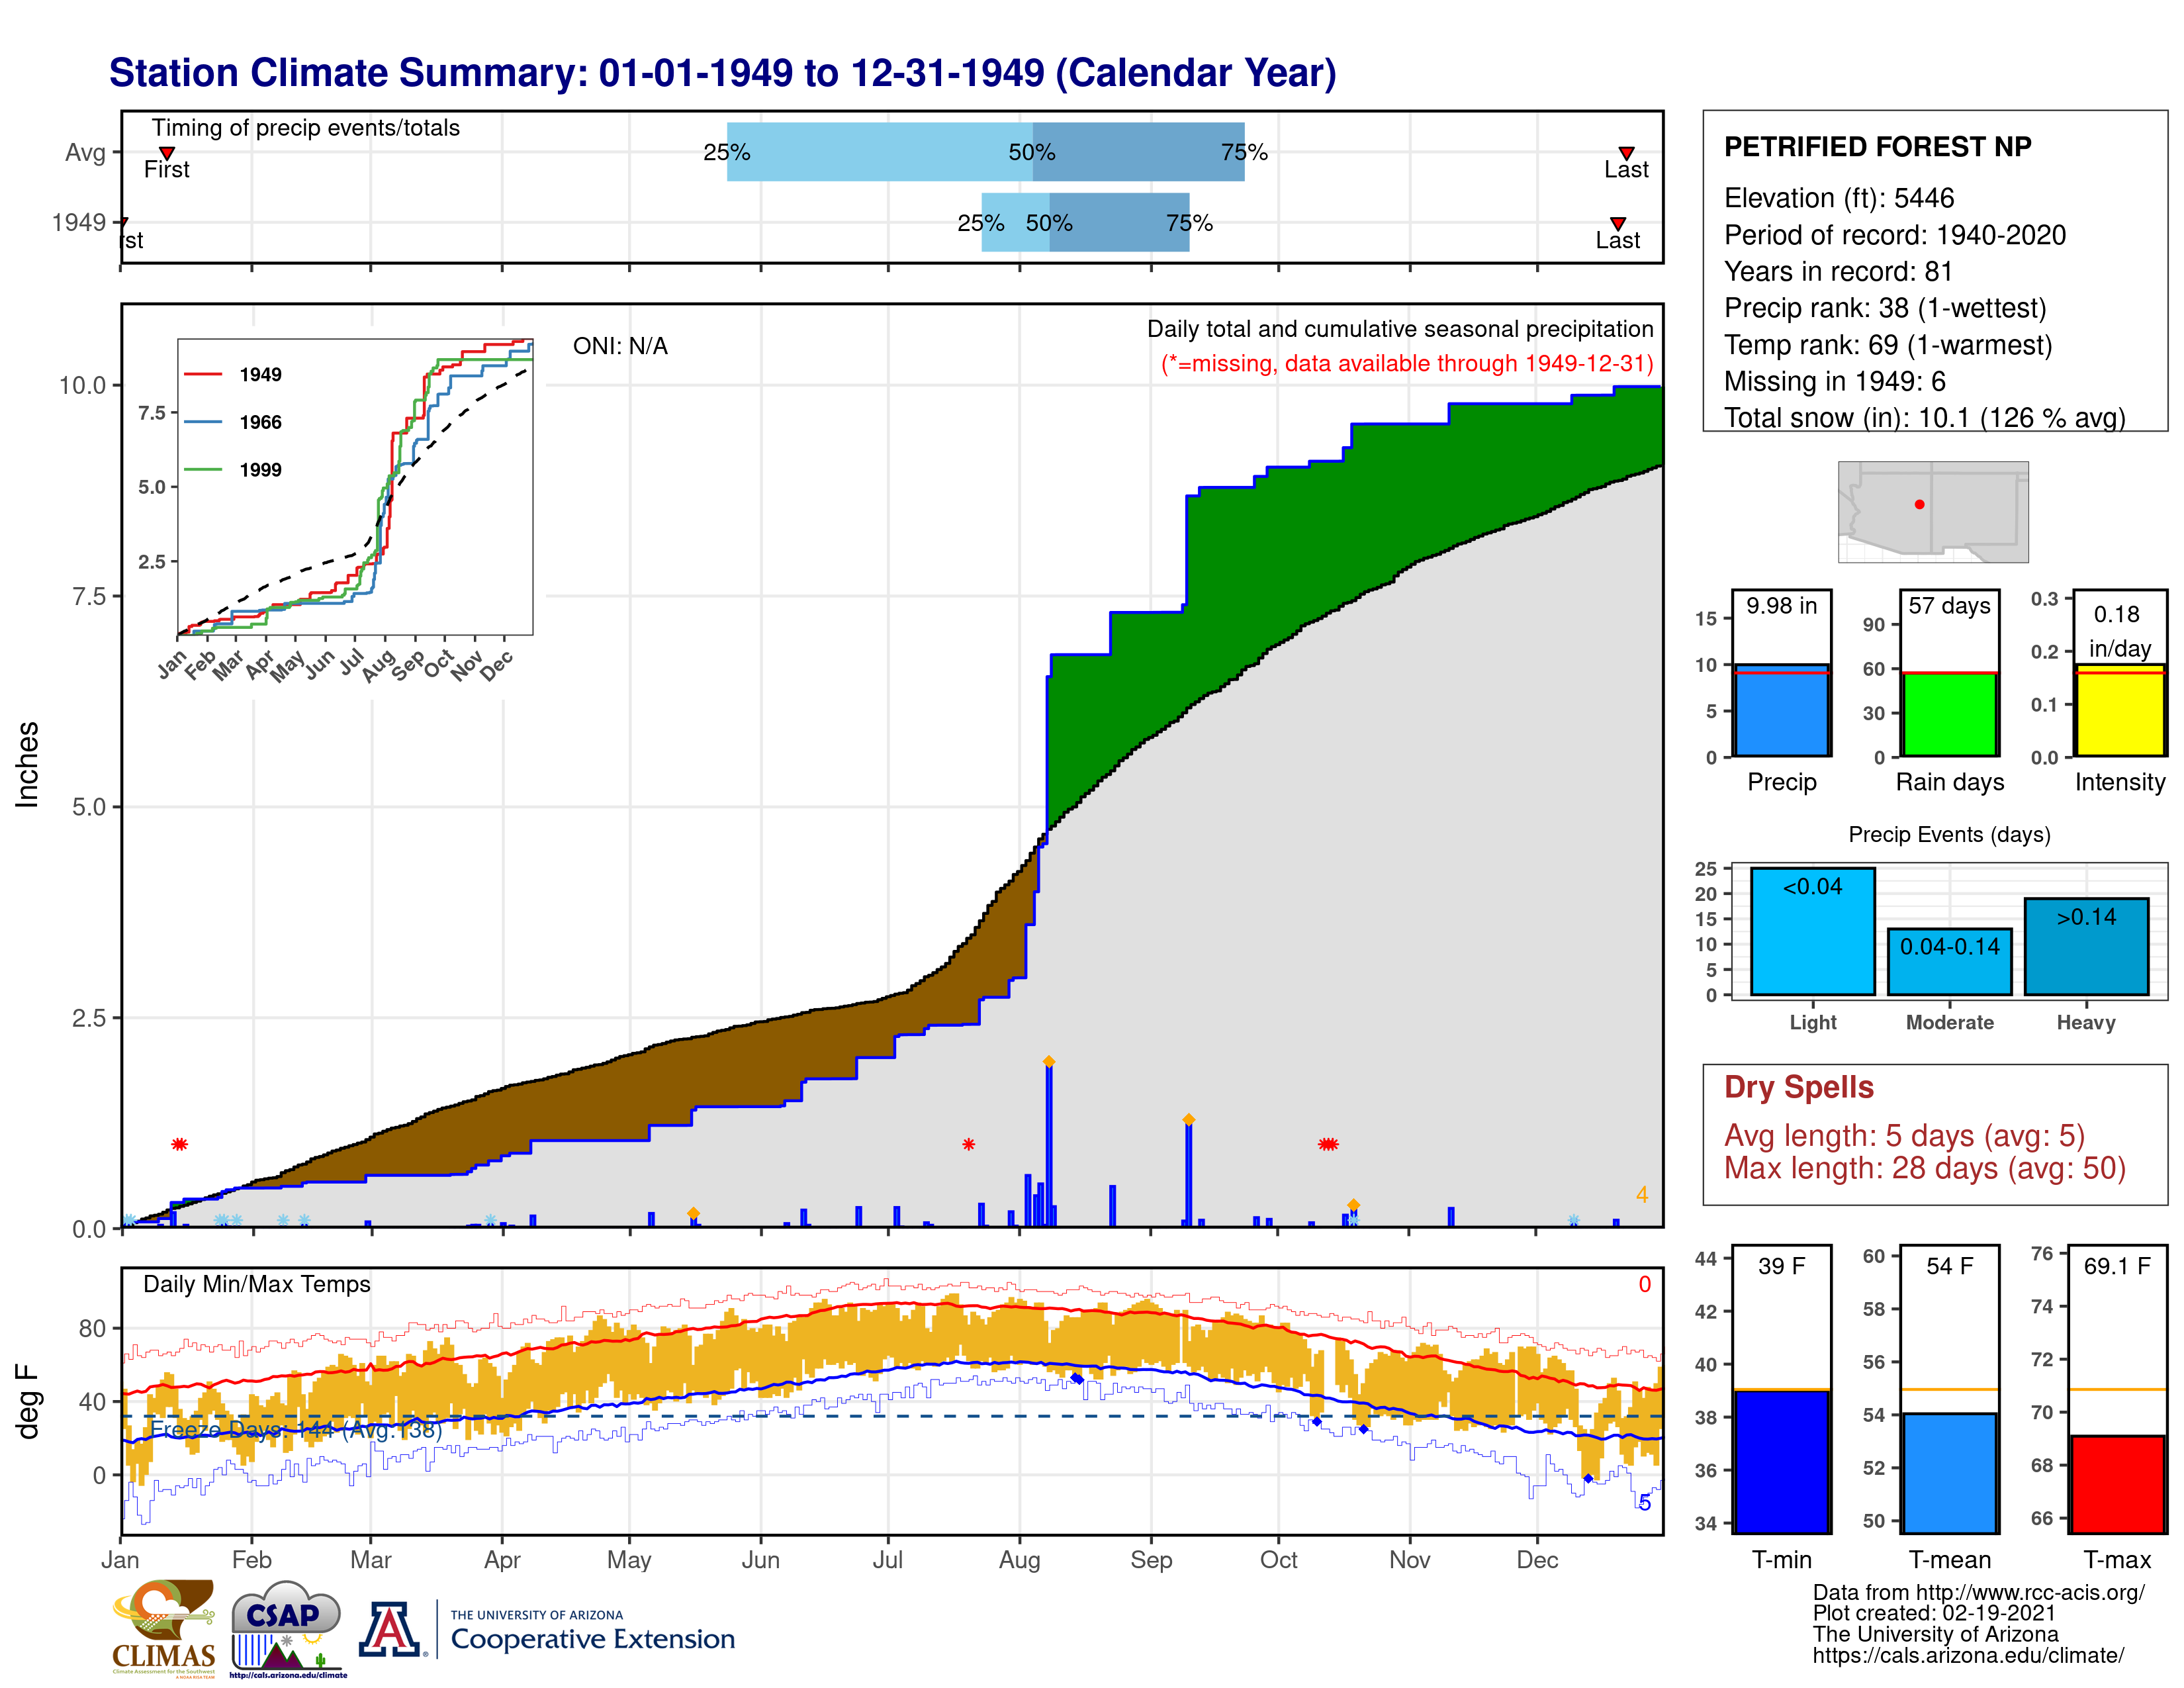Click the 'Dry Spells' heading
The image size is (2184, 1688).
[x=1798, y=1087]
